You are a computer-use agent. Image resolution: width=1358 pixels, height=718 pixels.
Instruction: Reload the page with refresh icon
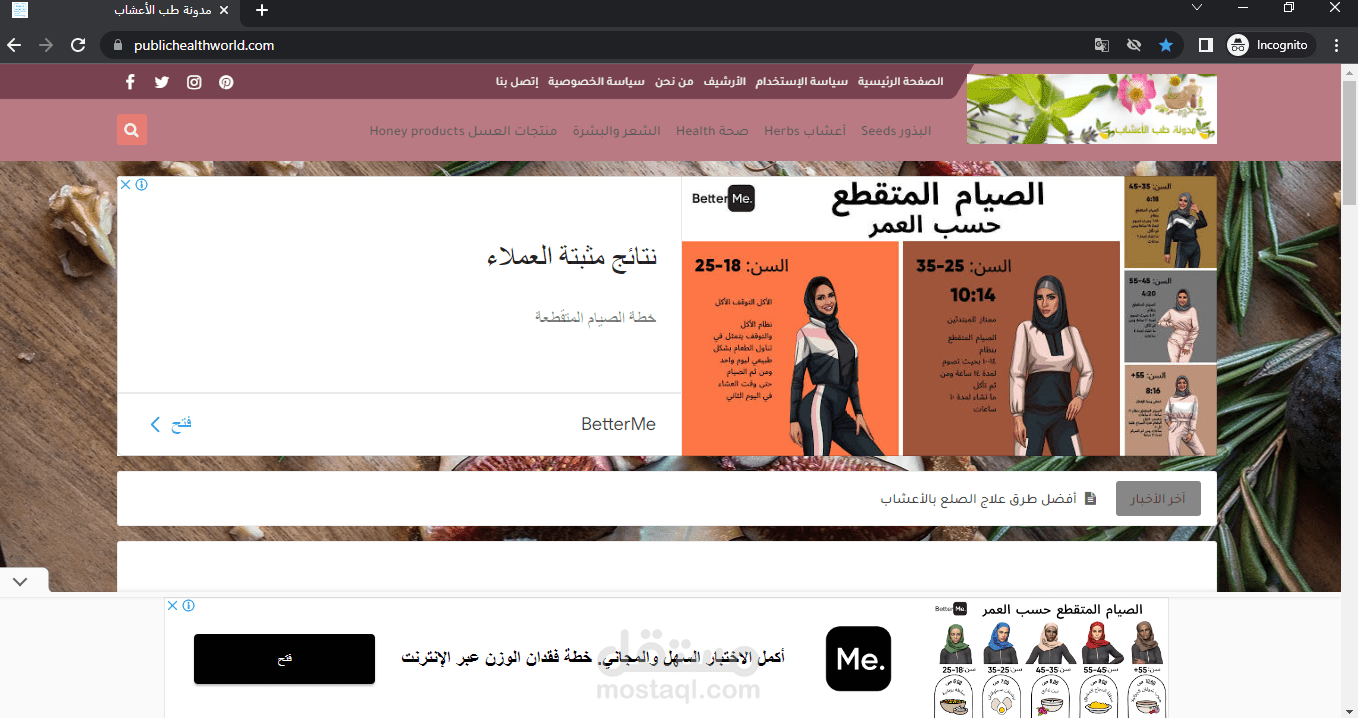78,45
